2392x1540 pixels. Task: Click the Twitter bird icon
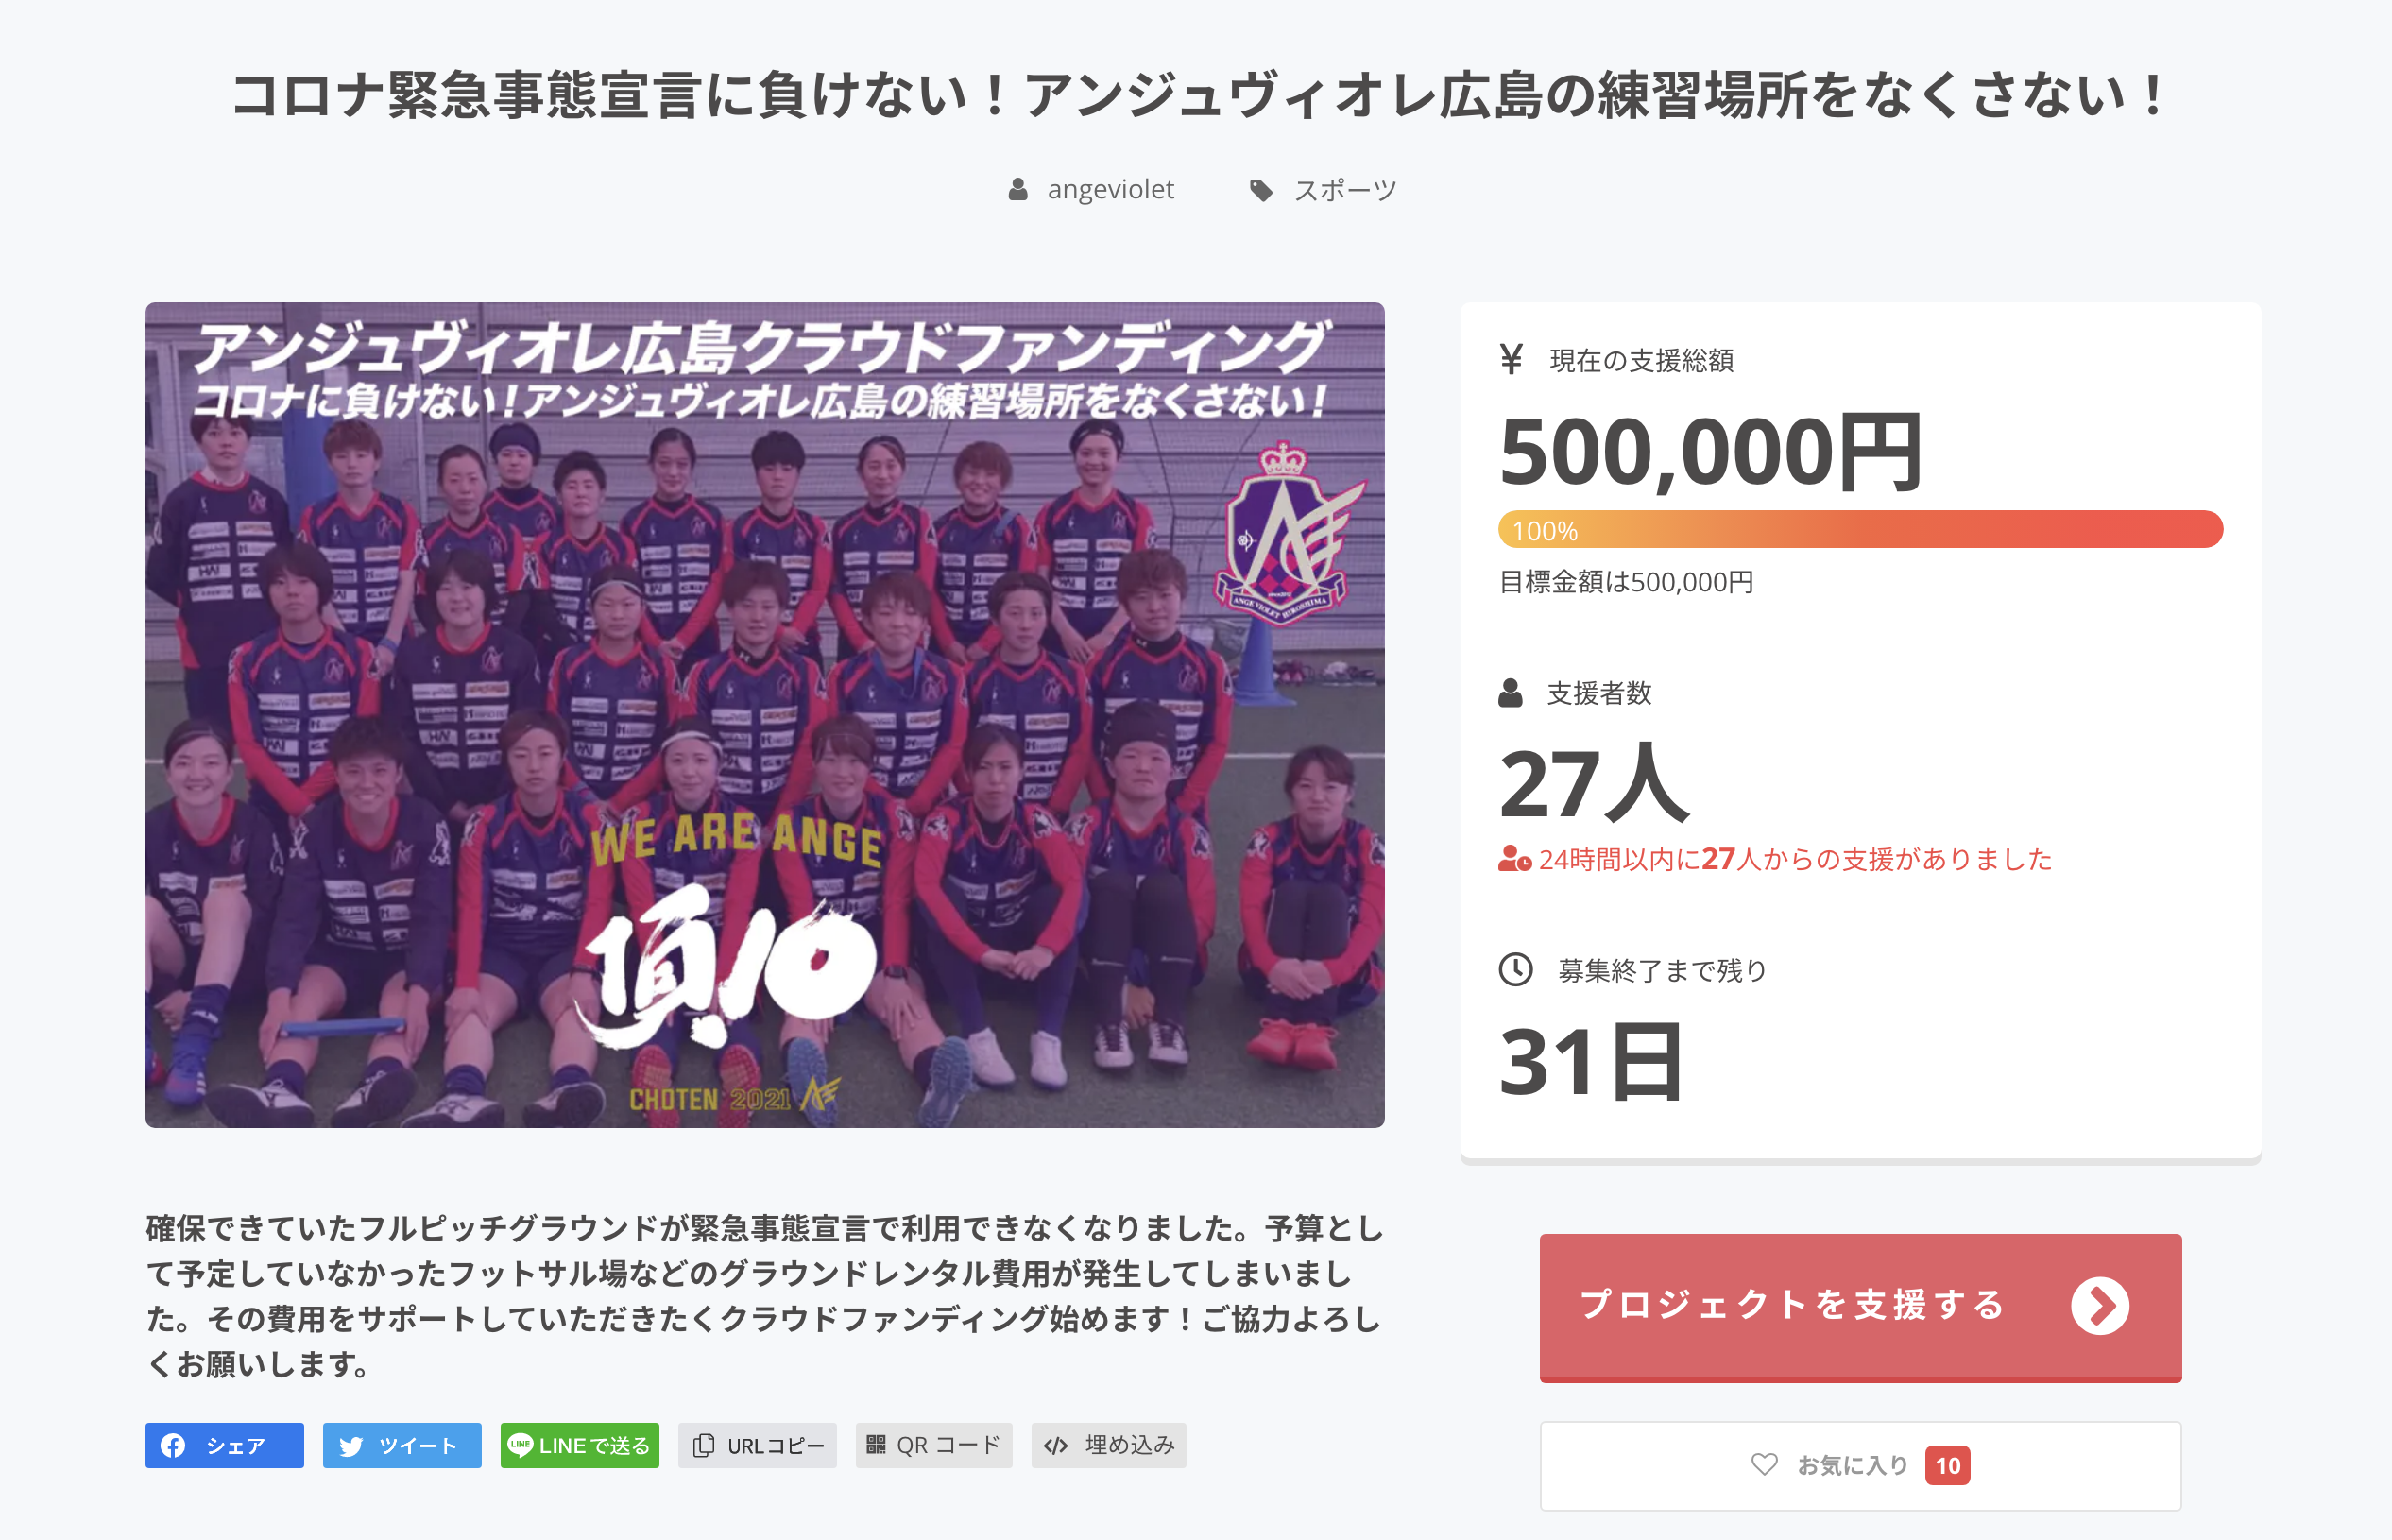pos(351,1446)
